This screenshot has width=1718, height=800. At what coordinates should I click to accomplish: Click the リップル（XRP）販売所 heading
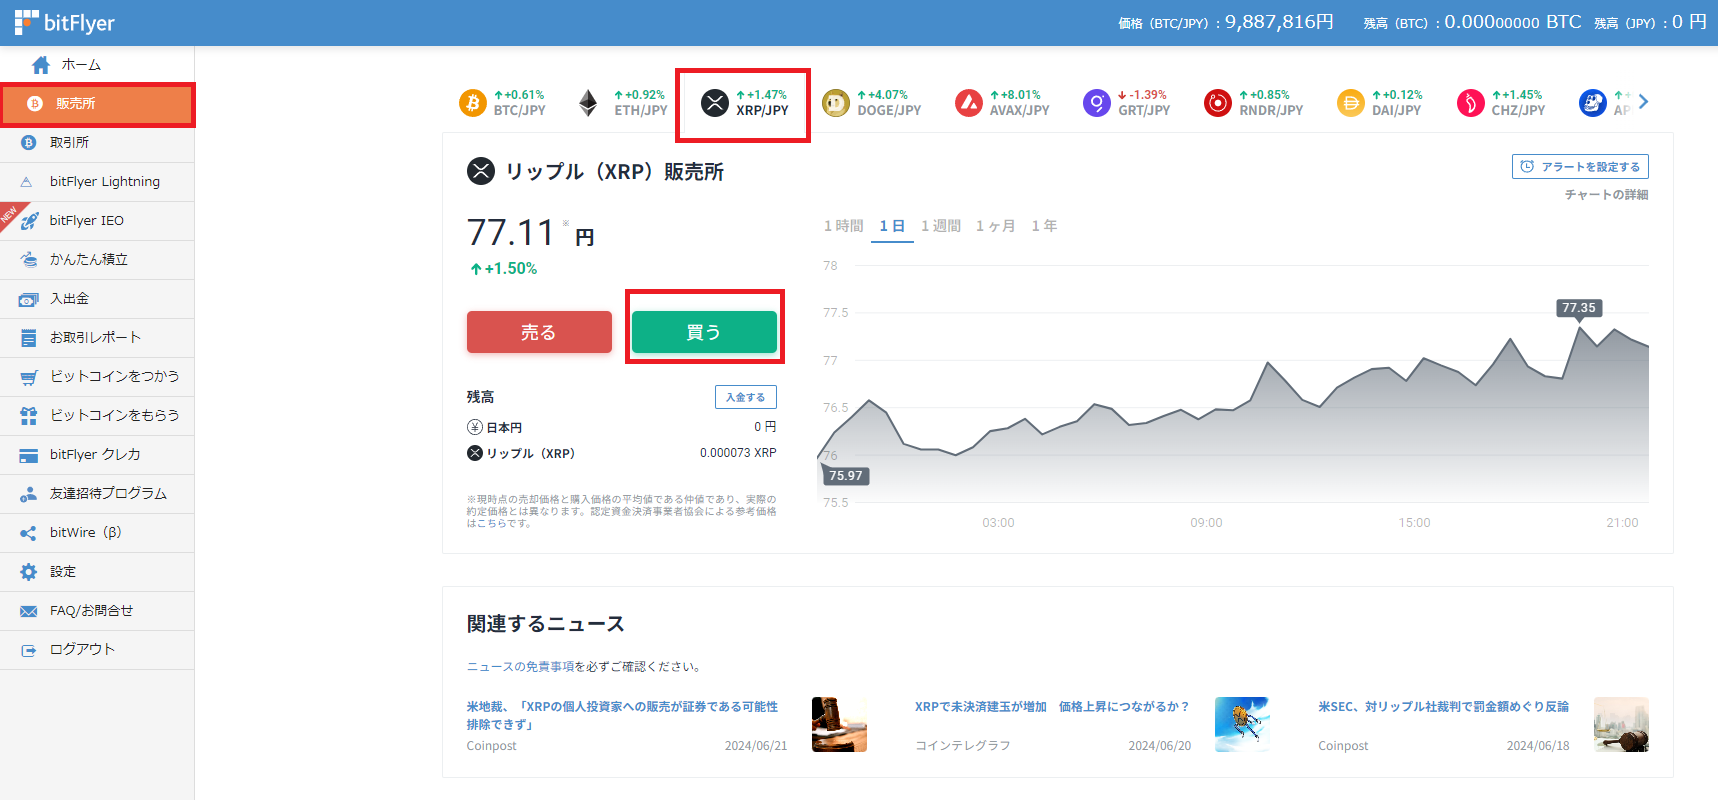[614, 172]
